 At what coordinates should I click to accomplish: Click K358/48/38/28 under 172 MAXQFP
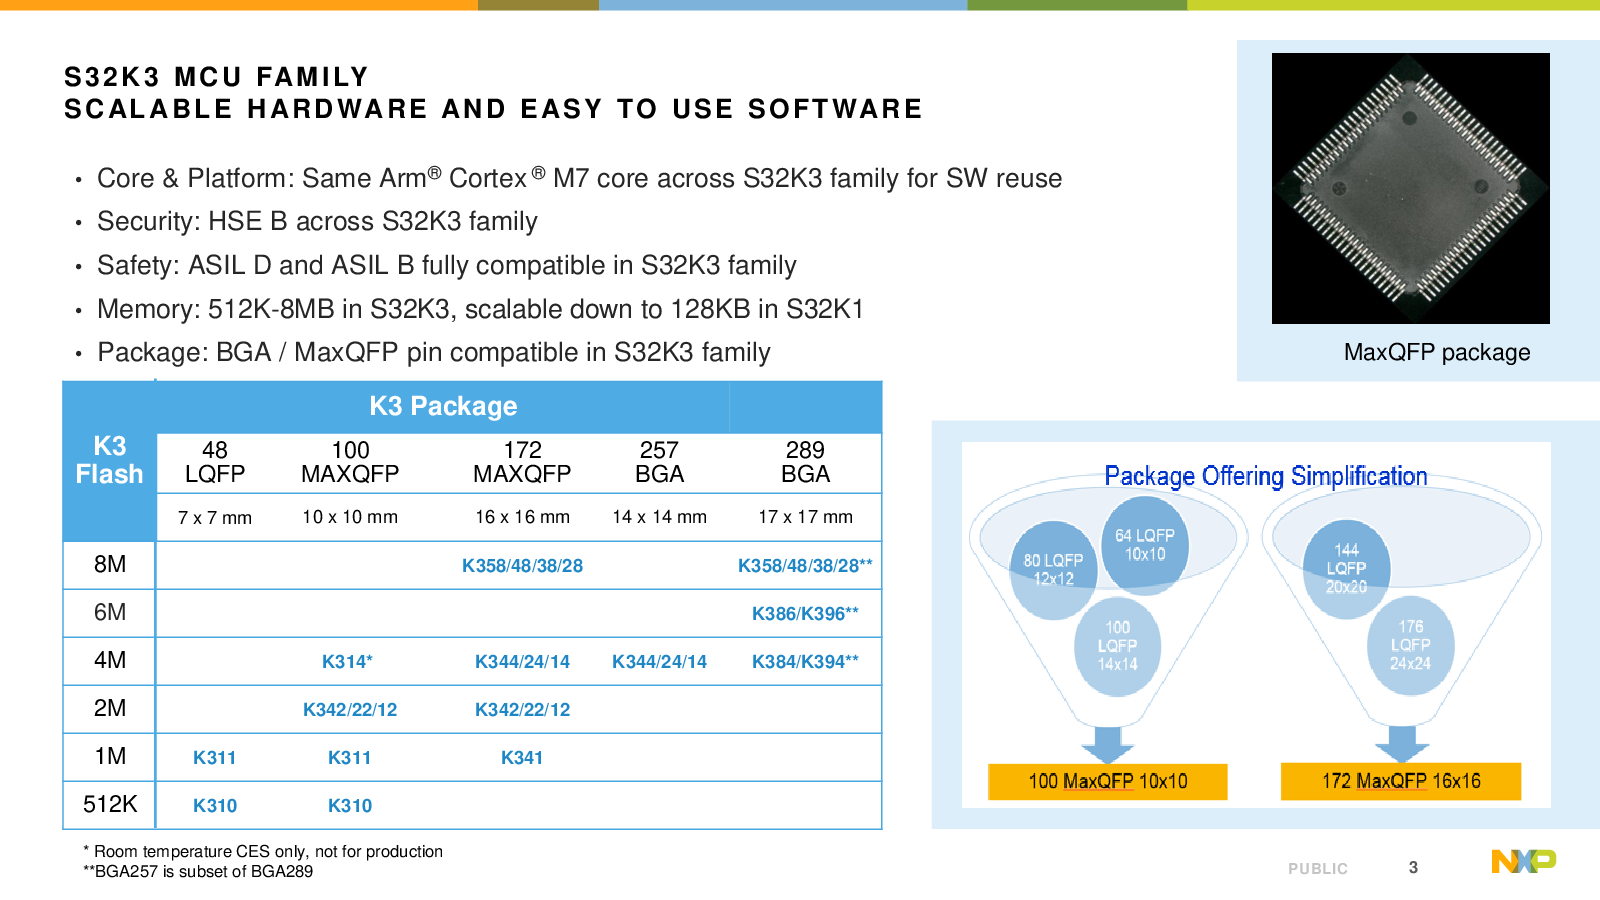tap(522, 566)
